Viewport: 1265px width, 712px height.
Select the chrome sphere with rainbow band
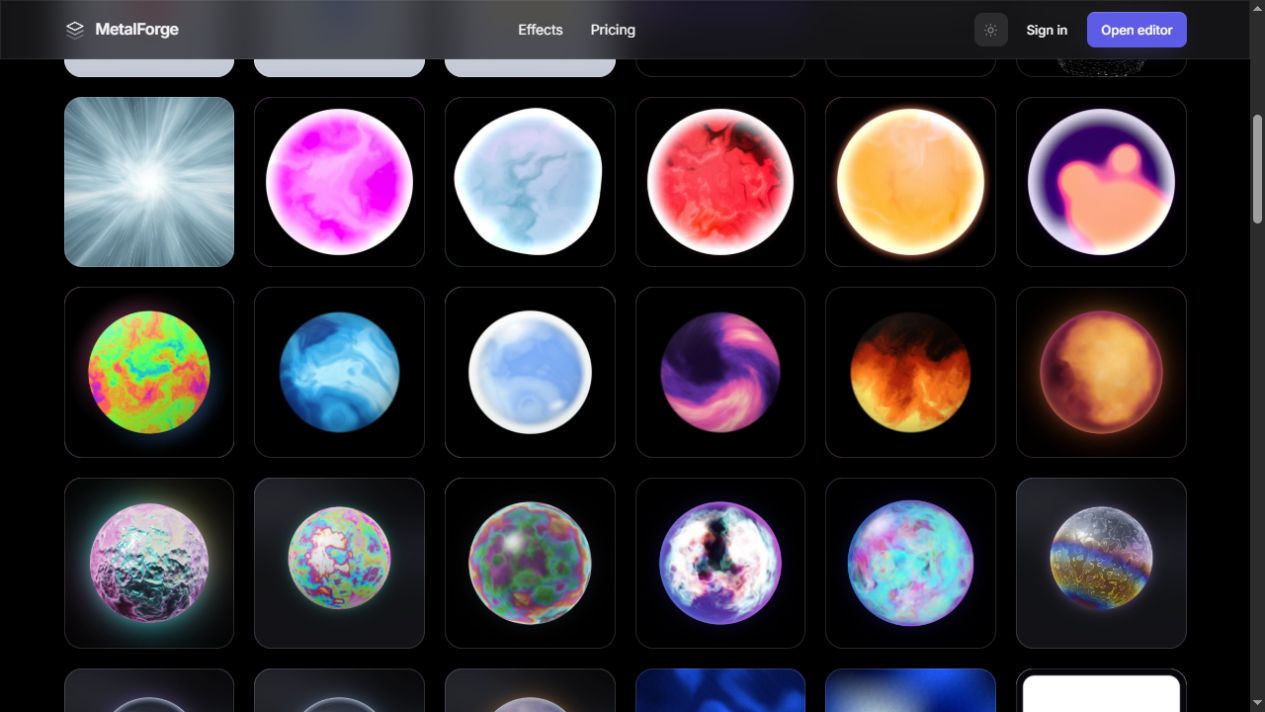(1101, 563)
